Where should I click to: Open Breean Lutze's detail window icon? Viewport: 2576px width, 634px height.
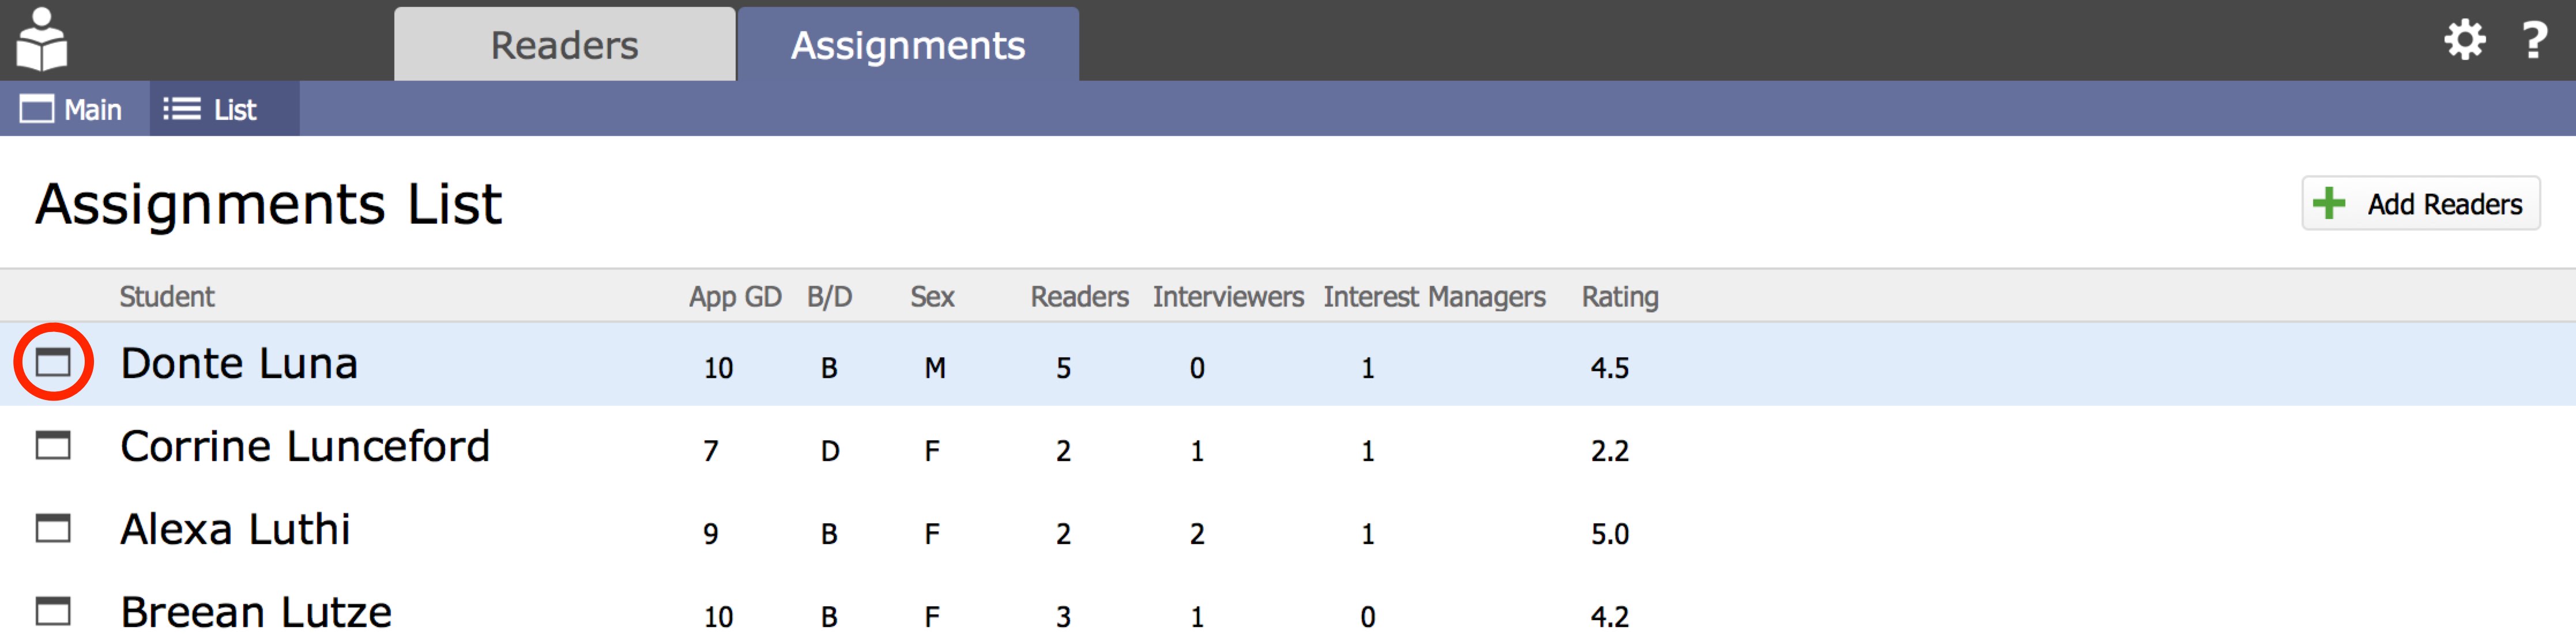(53, 610)
